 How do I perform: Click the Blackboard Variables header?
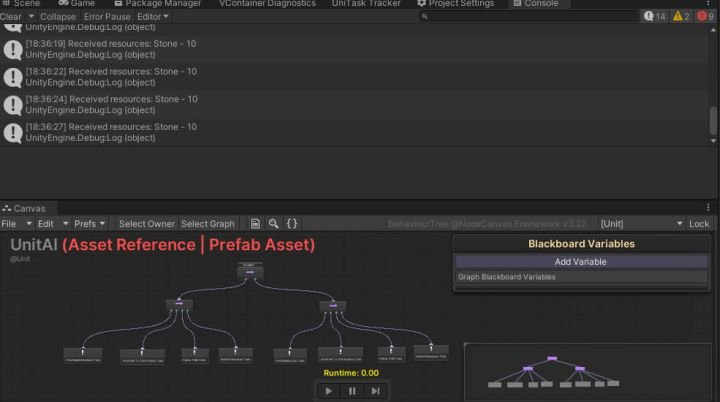(581, 244)
